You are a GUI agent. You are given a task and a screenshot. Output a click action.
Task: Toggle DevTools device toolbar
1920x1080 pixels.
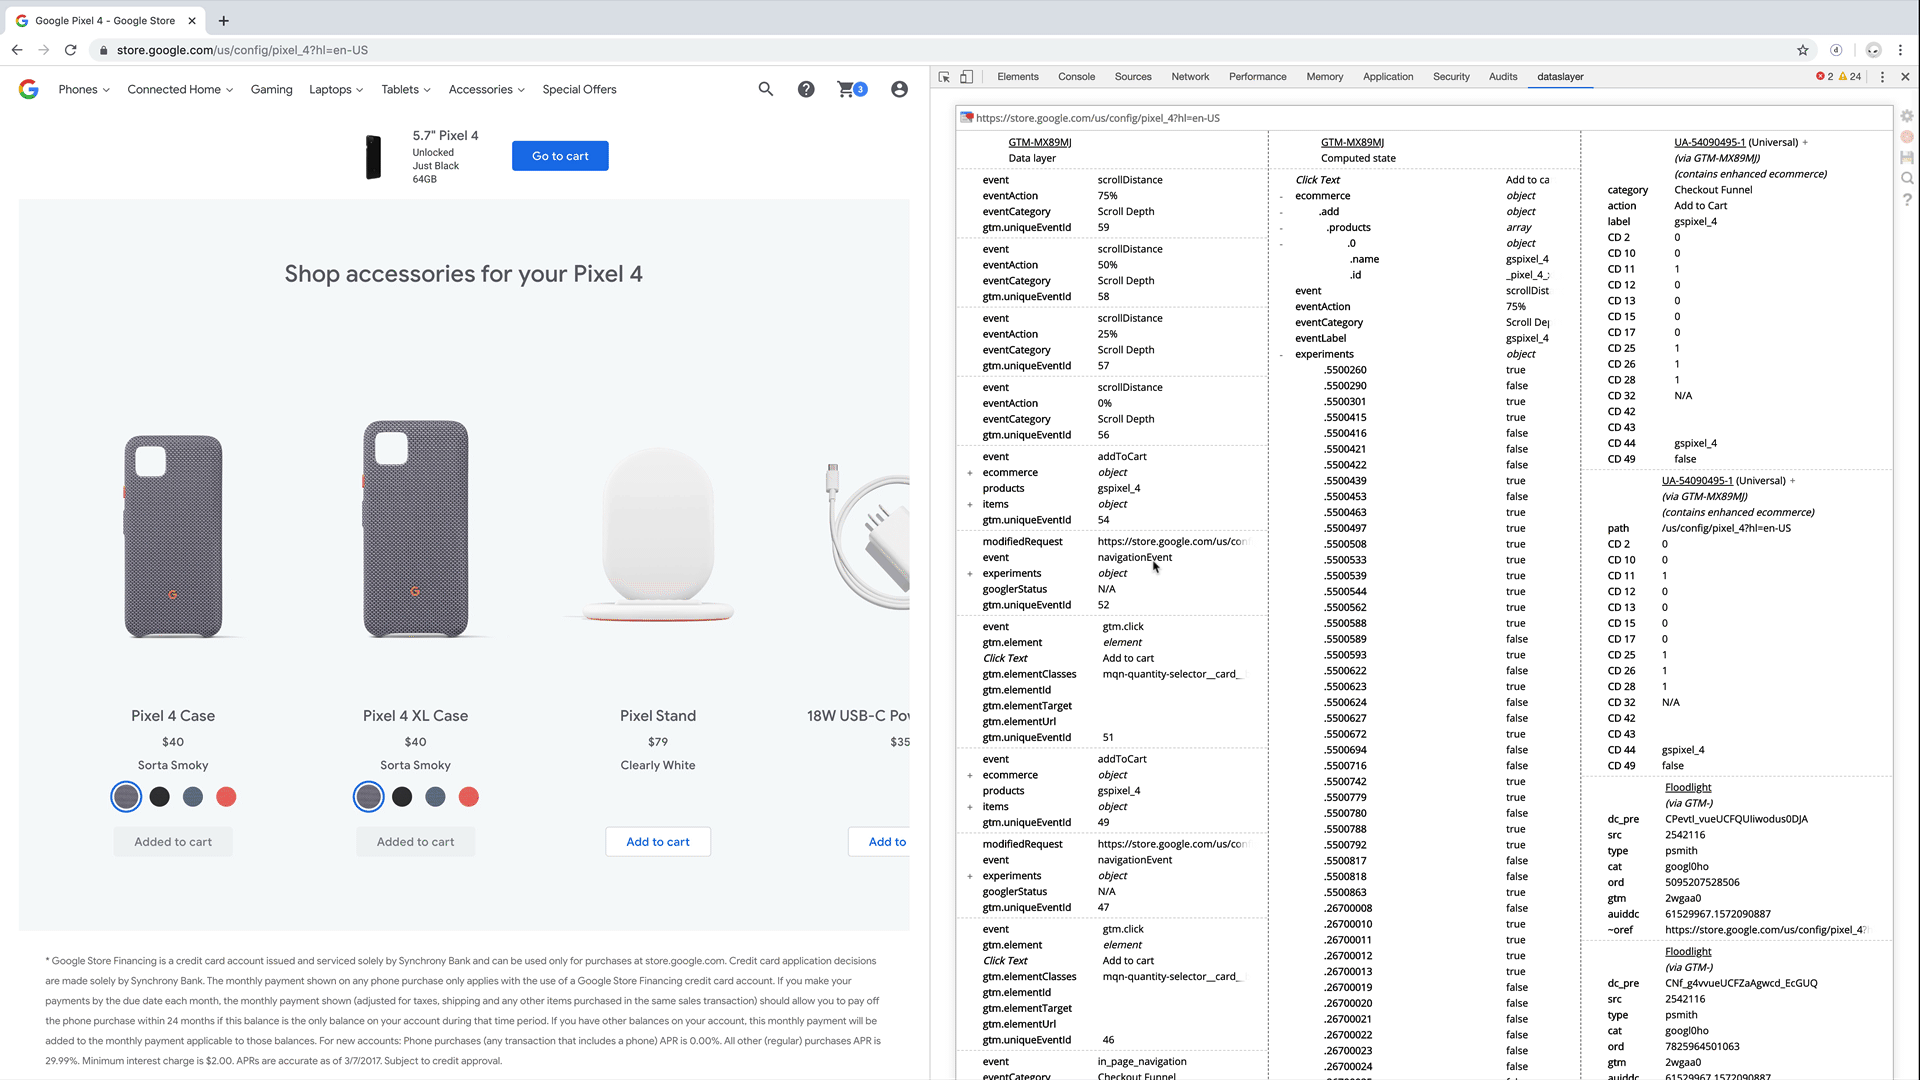[966, 77]
